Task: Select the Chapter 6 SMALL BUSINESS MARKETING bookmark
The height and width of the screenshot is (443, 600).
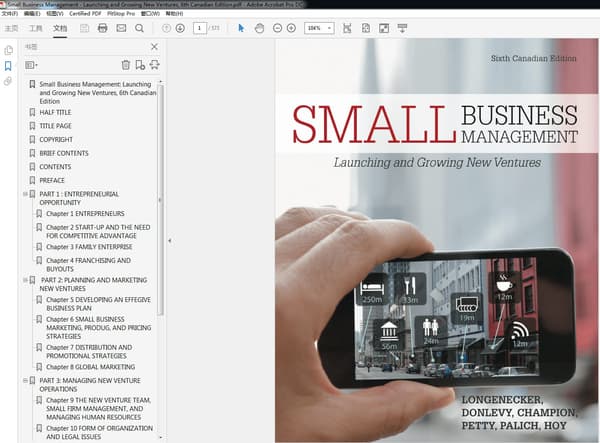Action: click(x=99, y=328)
